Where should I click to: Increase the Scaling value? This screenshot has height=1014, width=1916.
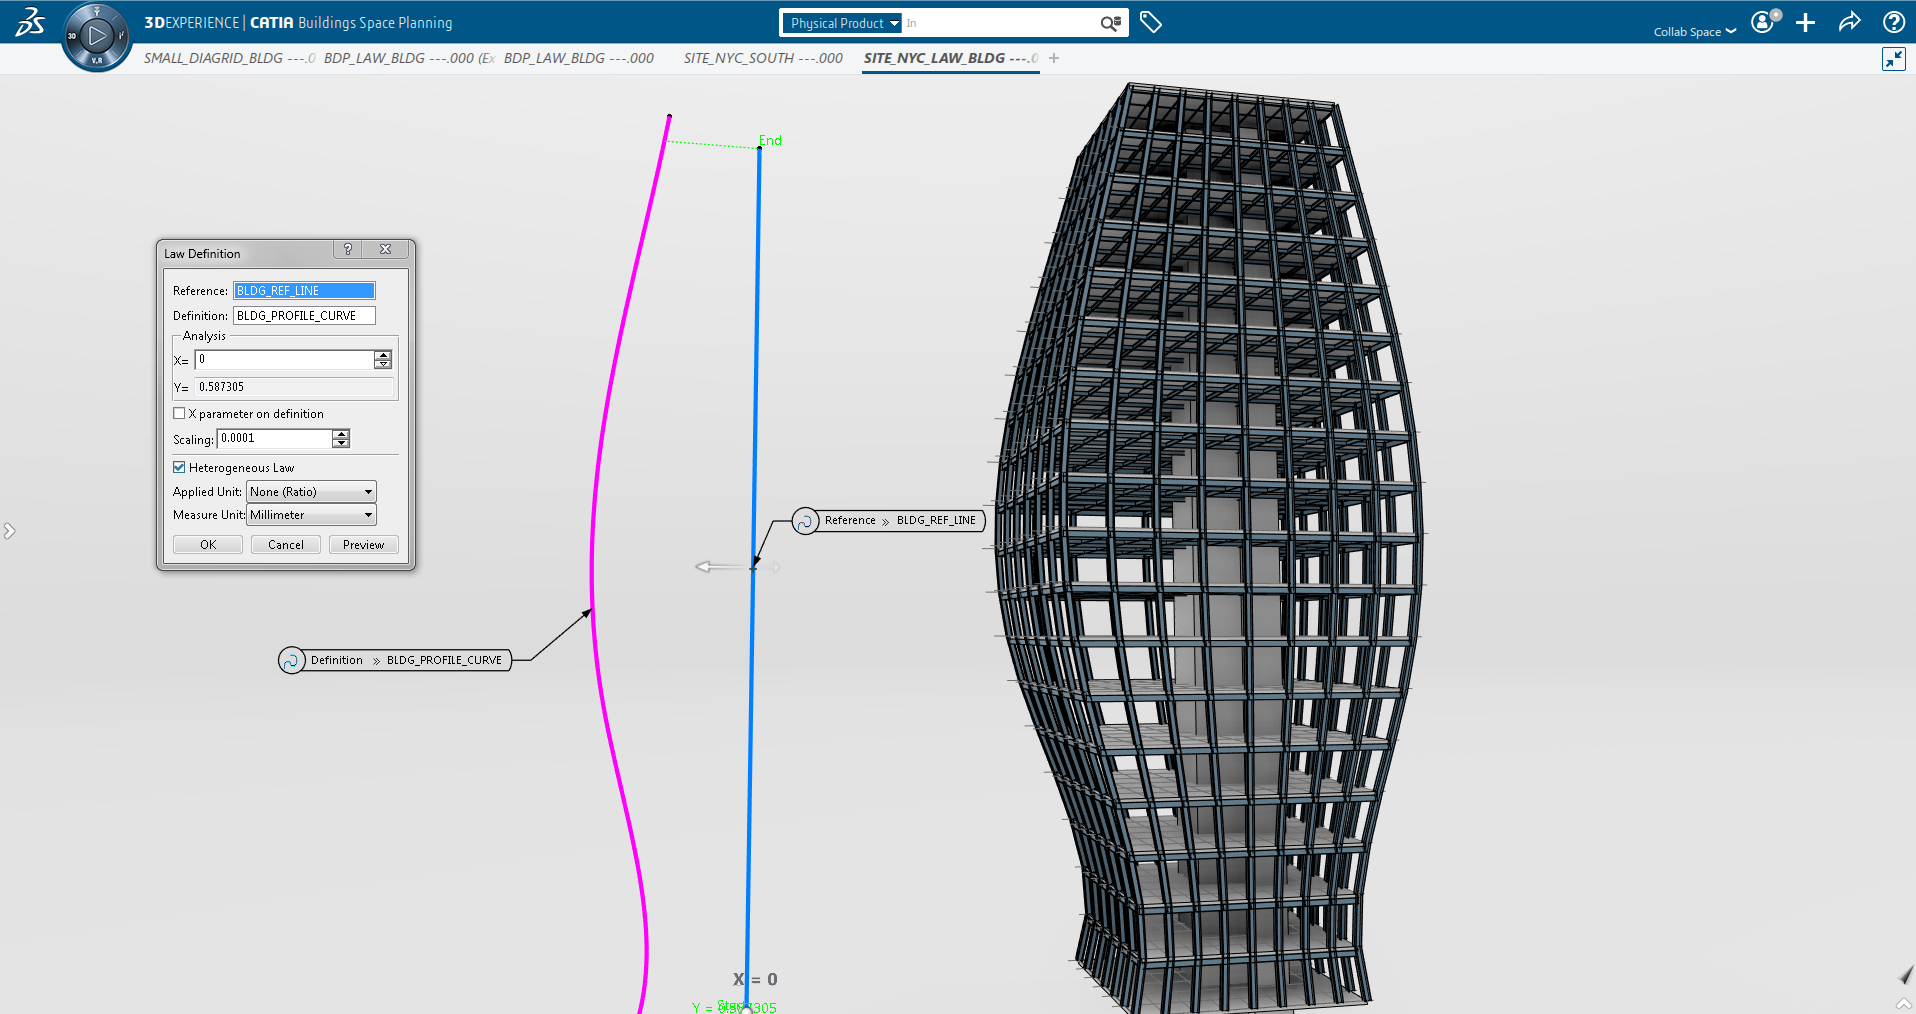point(341,434)
